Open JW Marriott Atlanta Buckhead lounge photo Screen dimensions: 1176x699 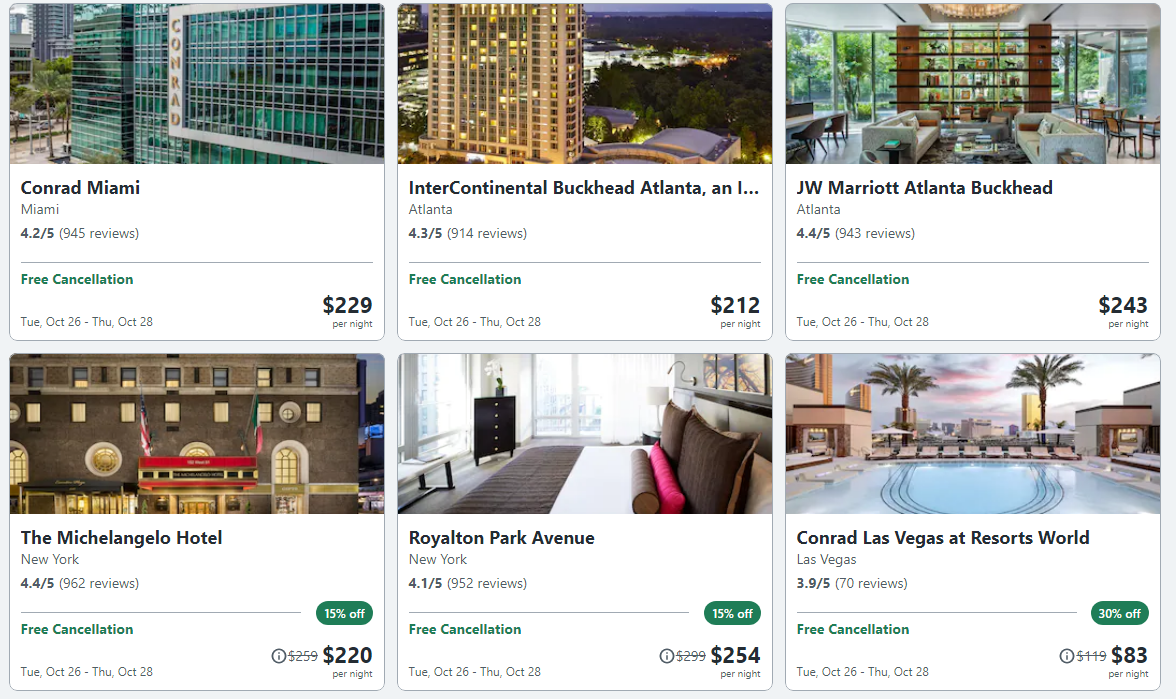973,83
